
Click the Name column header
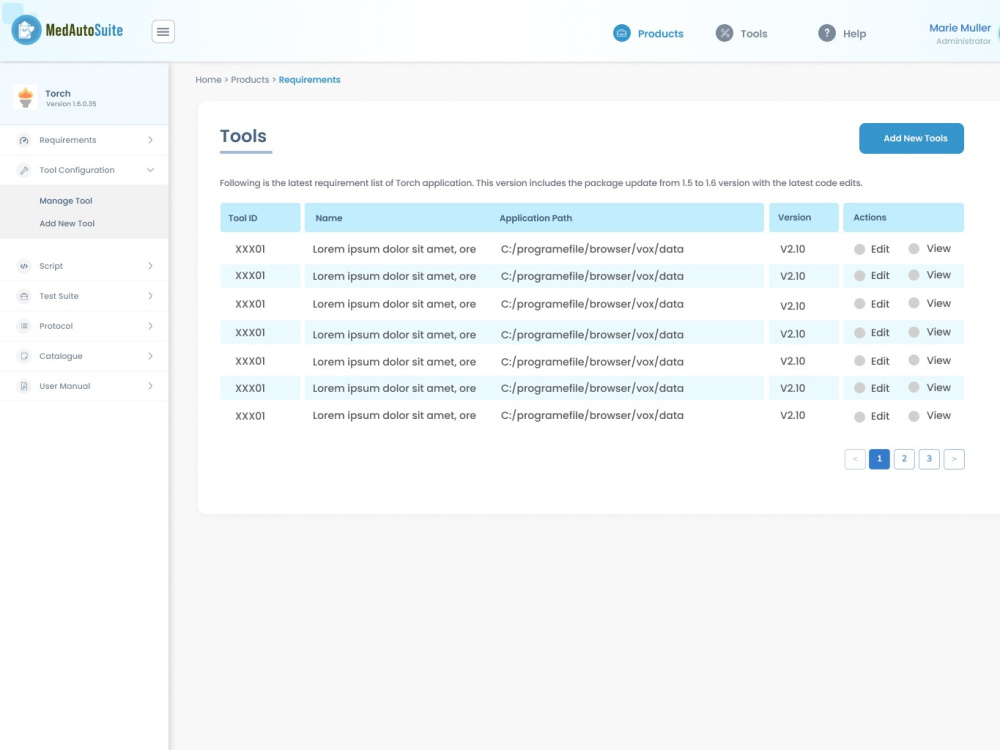pyautogui.click(x=329, y=218)
